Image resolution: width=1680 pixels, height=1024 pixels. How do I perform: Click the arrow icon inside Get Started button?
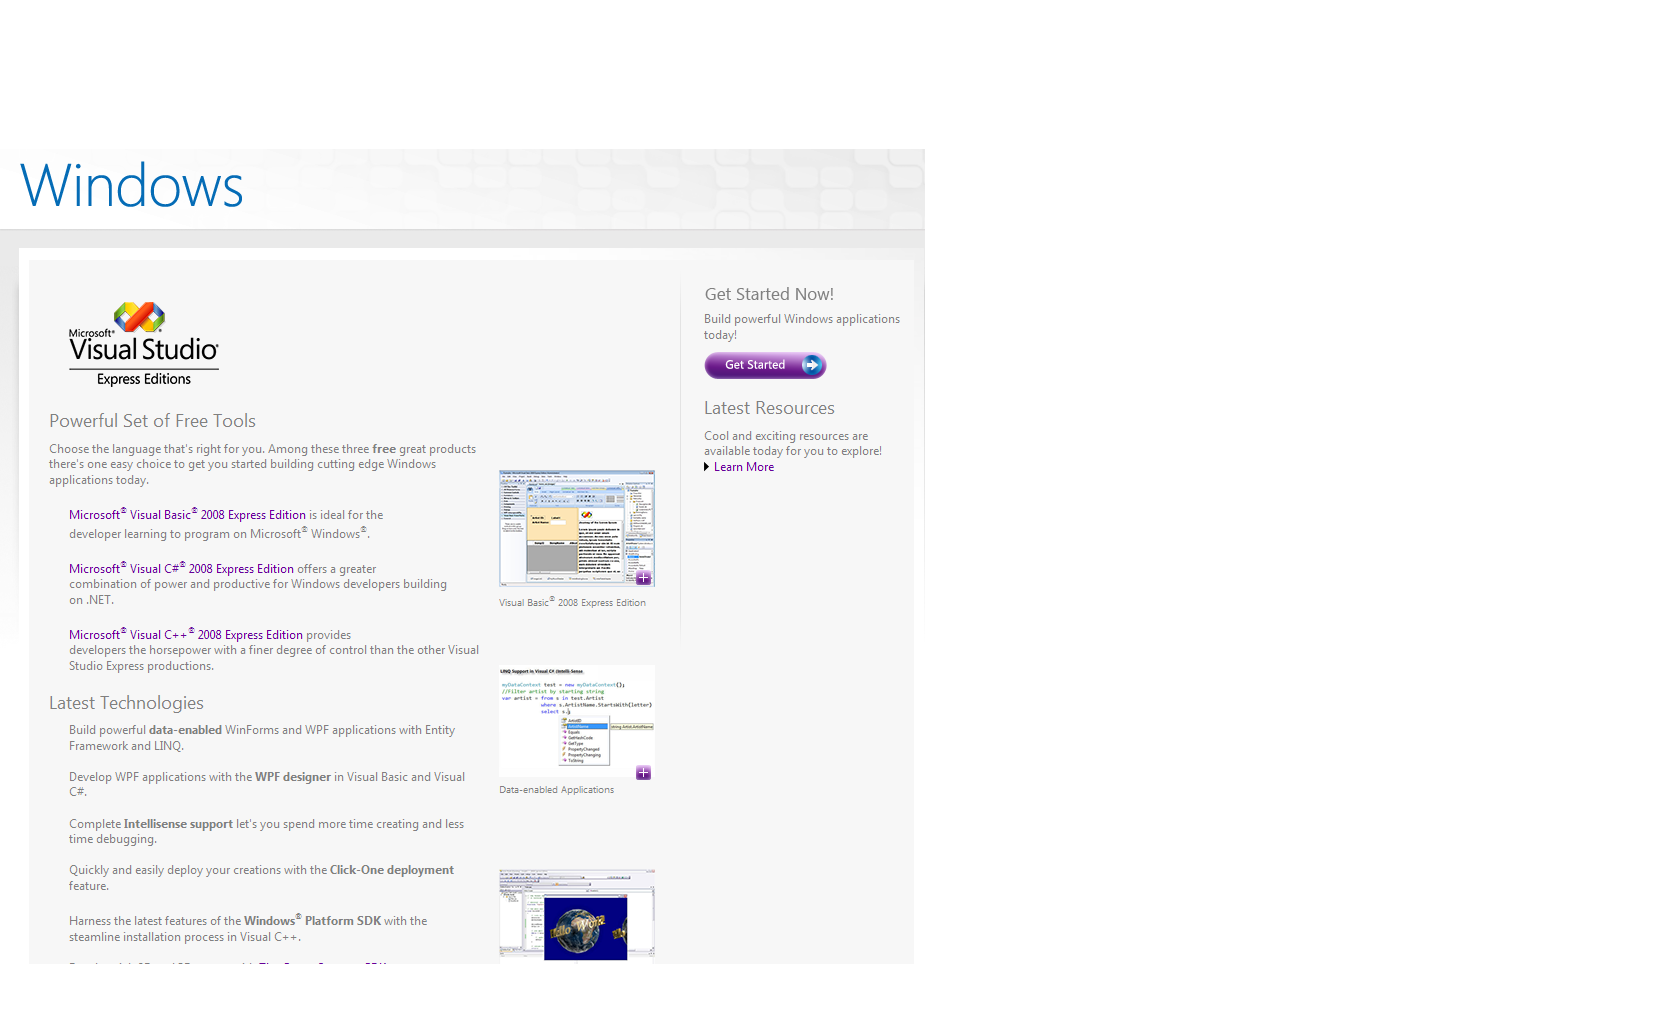click(812, 365)
